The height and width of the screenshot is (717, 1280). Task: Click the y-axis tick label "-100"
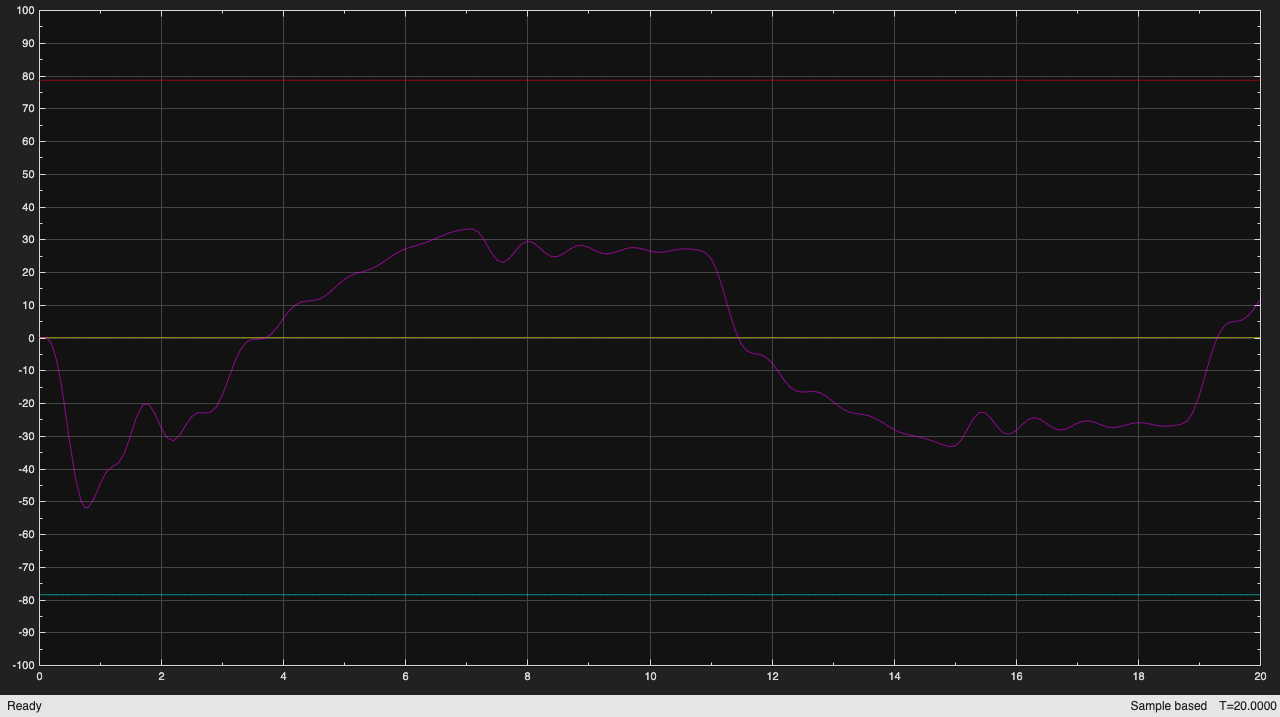(x=22, y=665)
